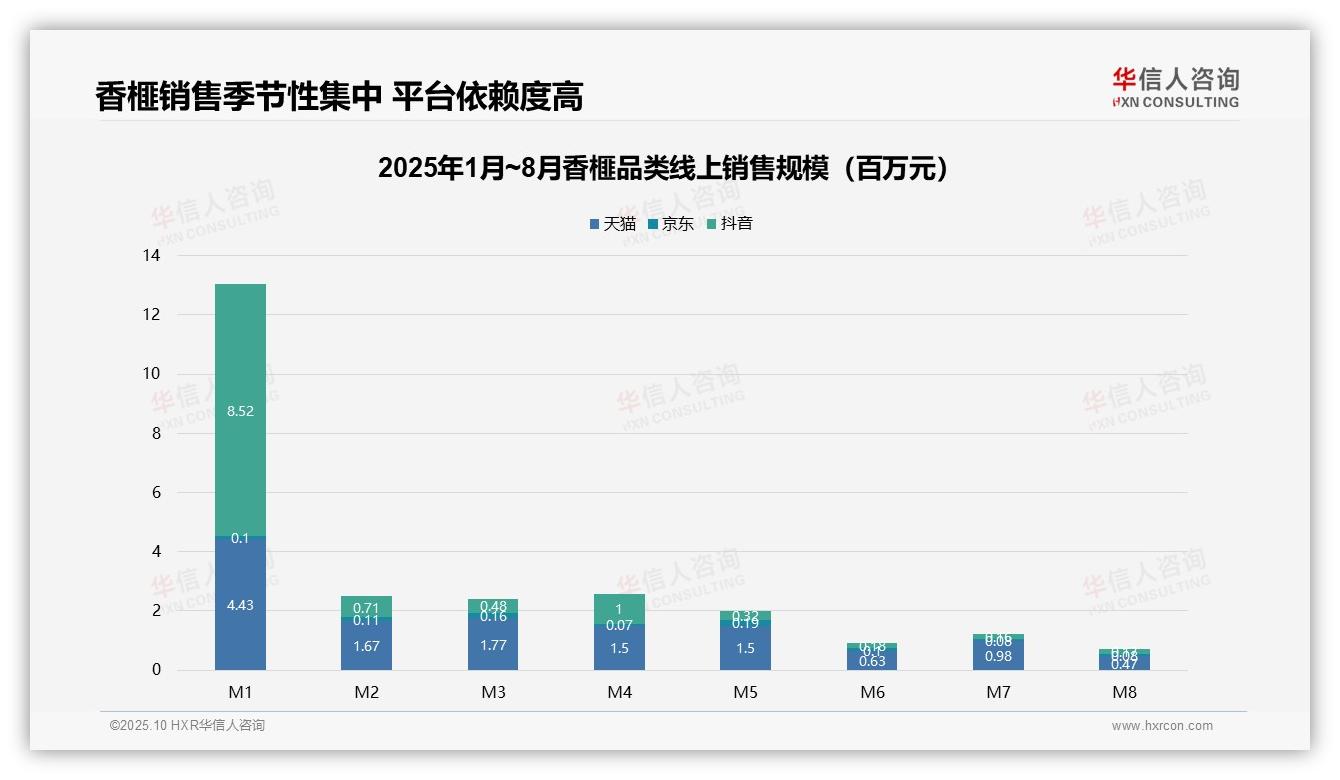Expand details for the M1 bar
This screenshot has width=1340, height=780.
[240, 475]
